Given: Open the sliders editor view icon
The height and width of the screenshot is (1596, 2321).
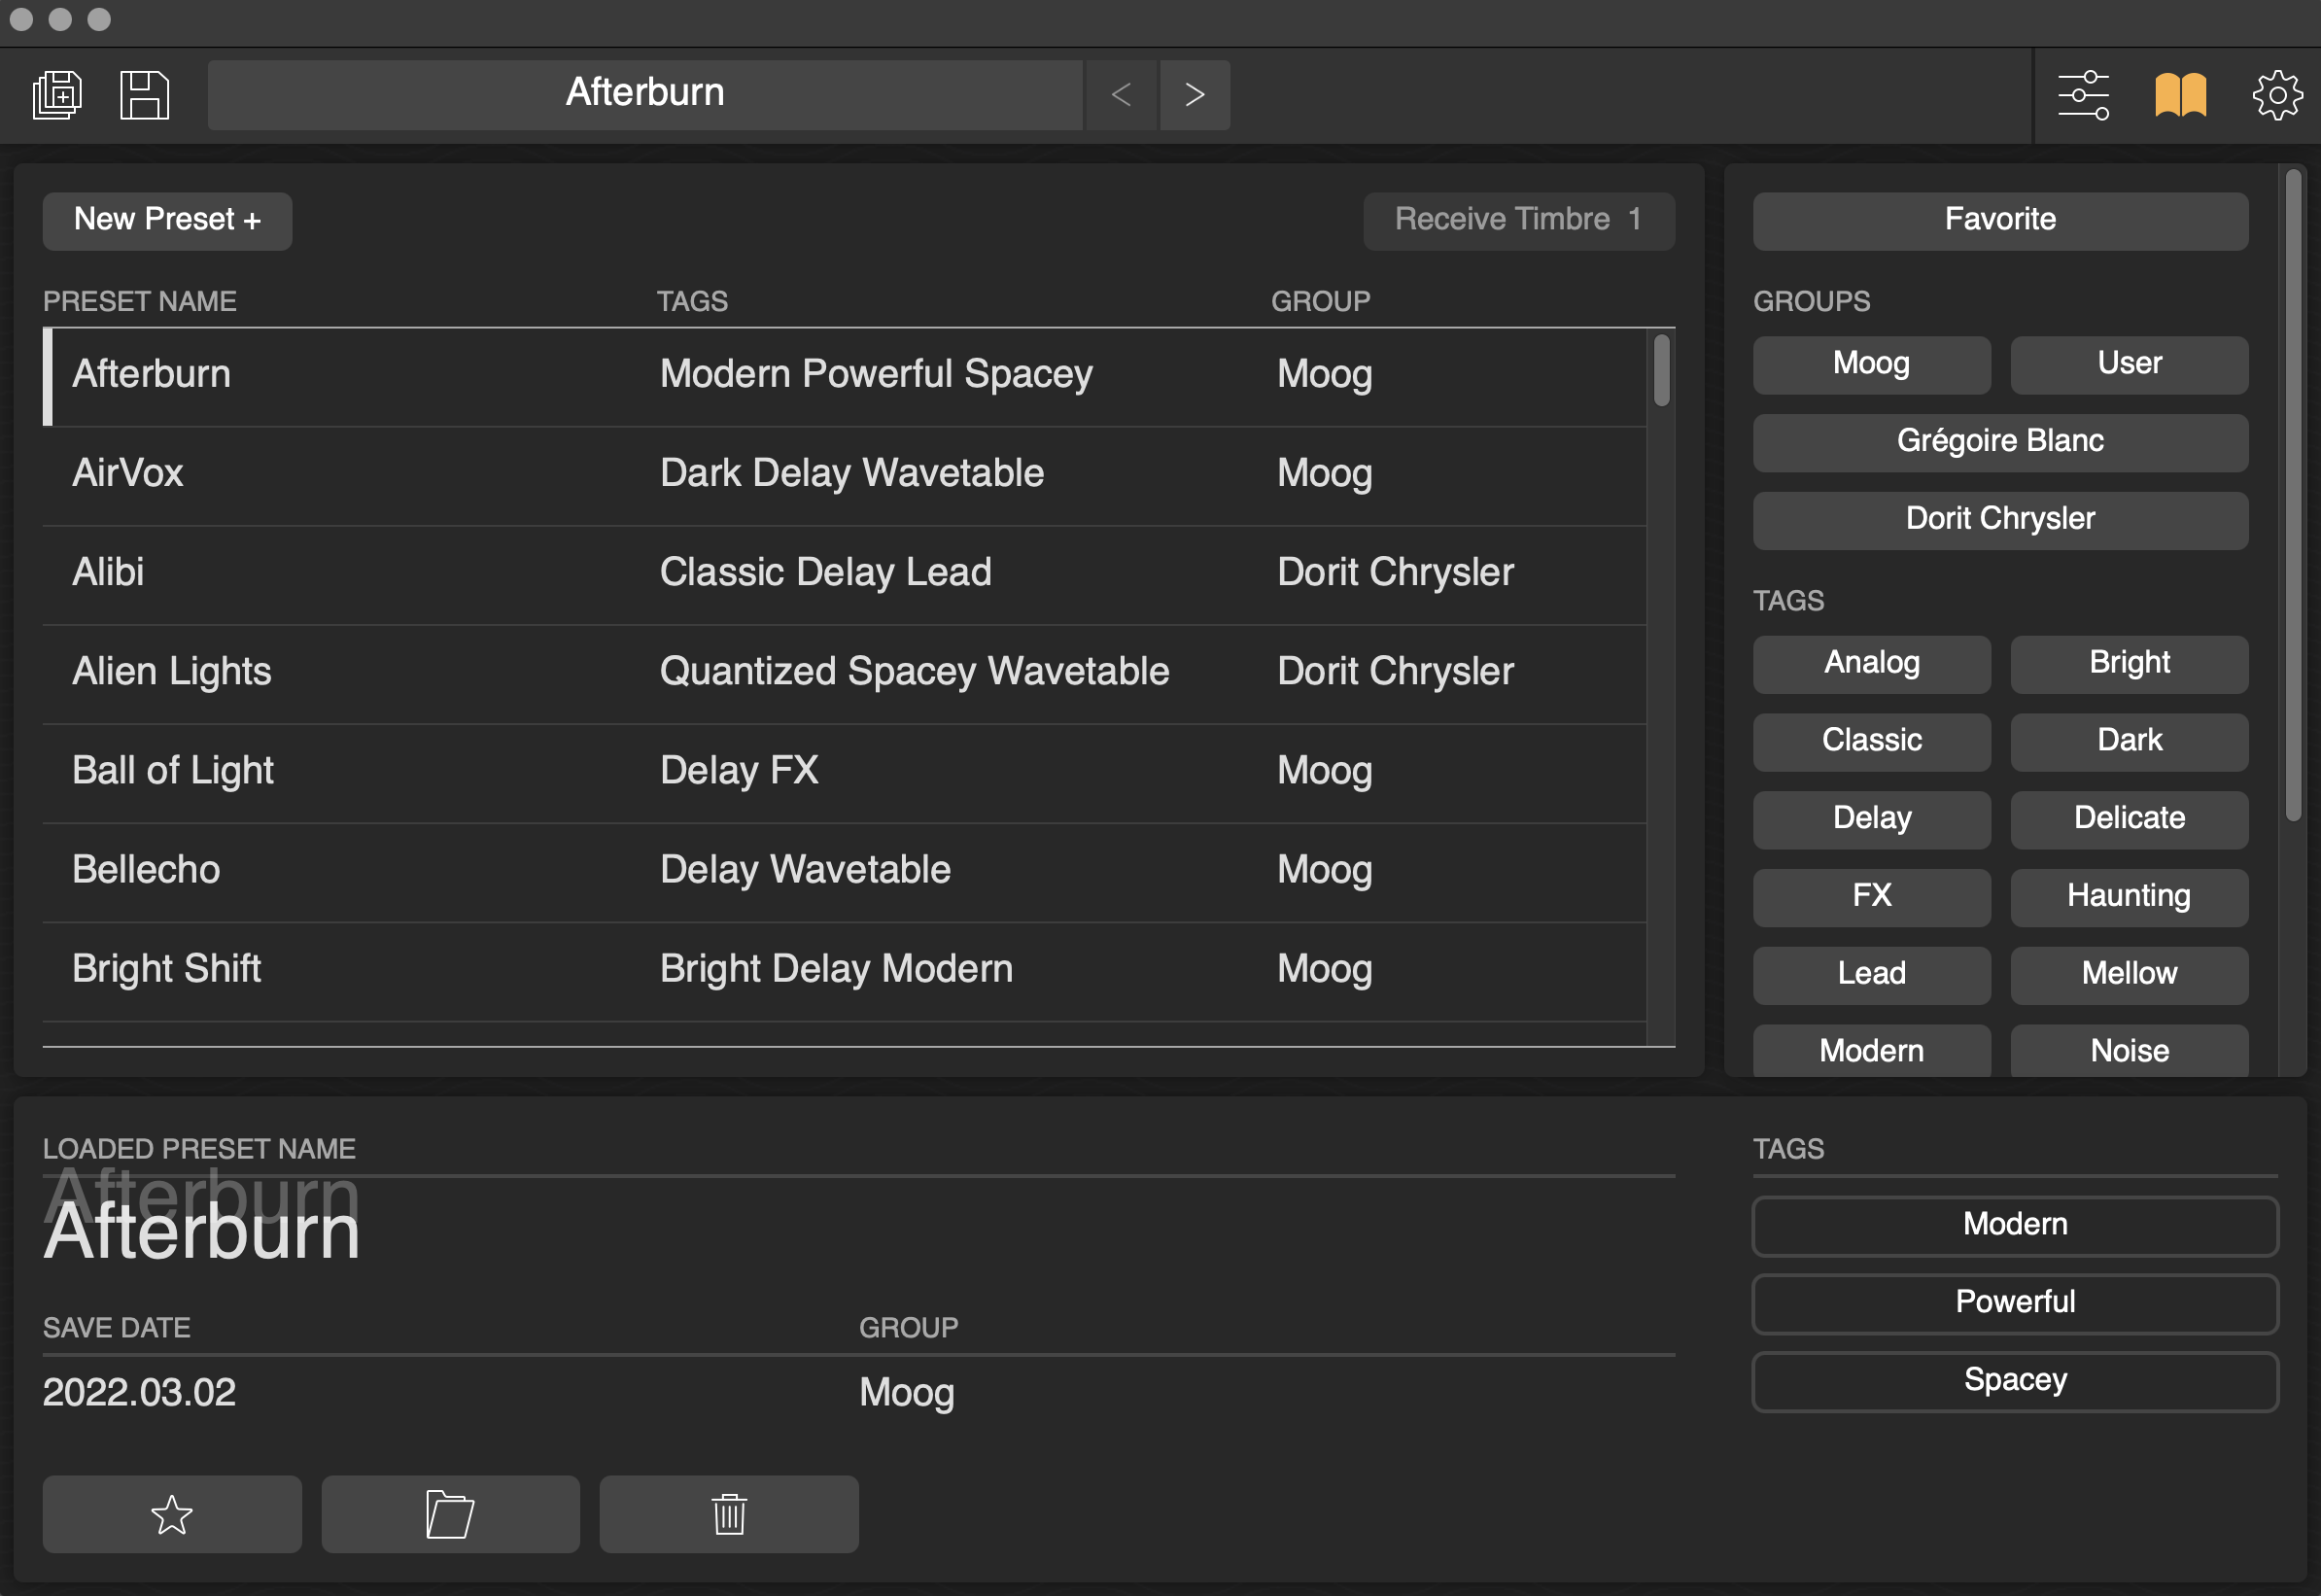Looking at the screenshot, I should (x=2083, y=95).
